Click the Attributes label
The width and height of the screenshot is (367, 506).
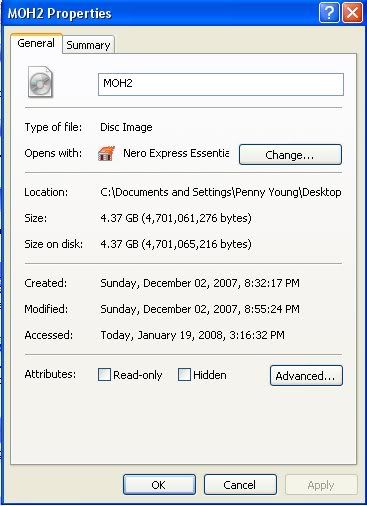coord(50,374)
